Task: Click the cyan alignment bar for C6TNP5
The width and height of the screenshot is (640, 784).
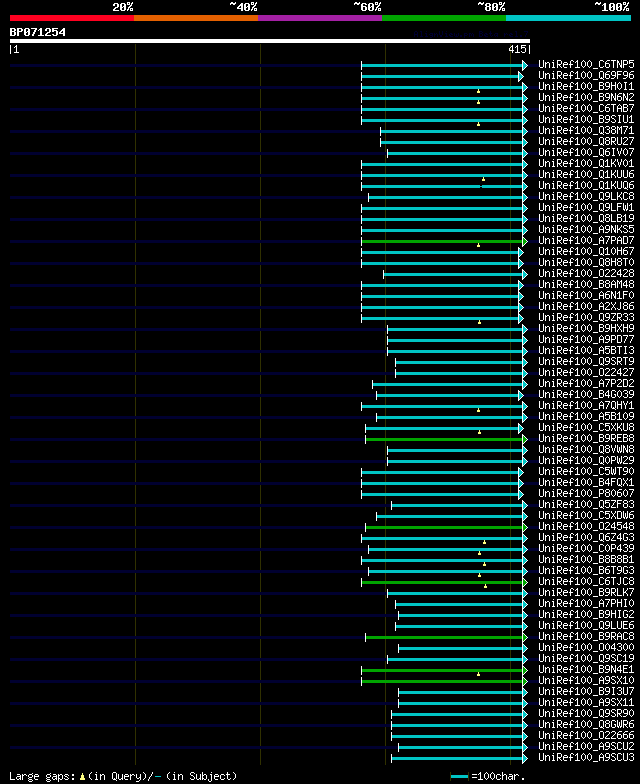Action: click(x=442, y=66)
